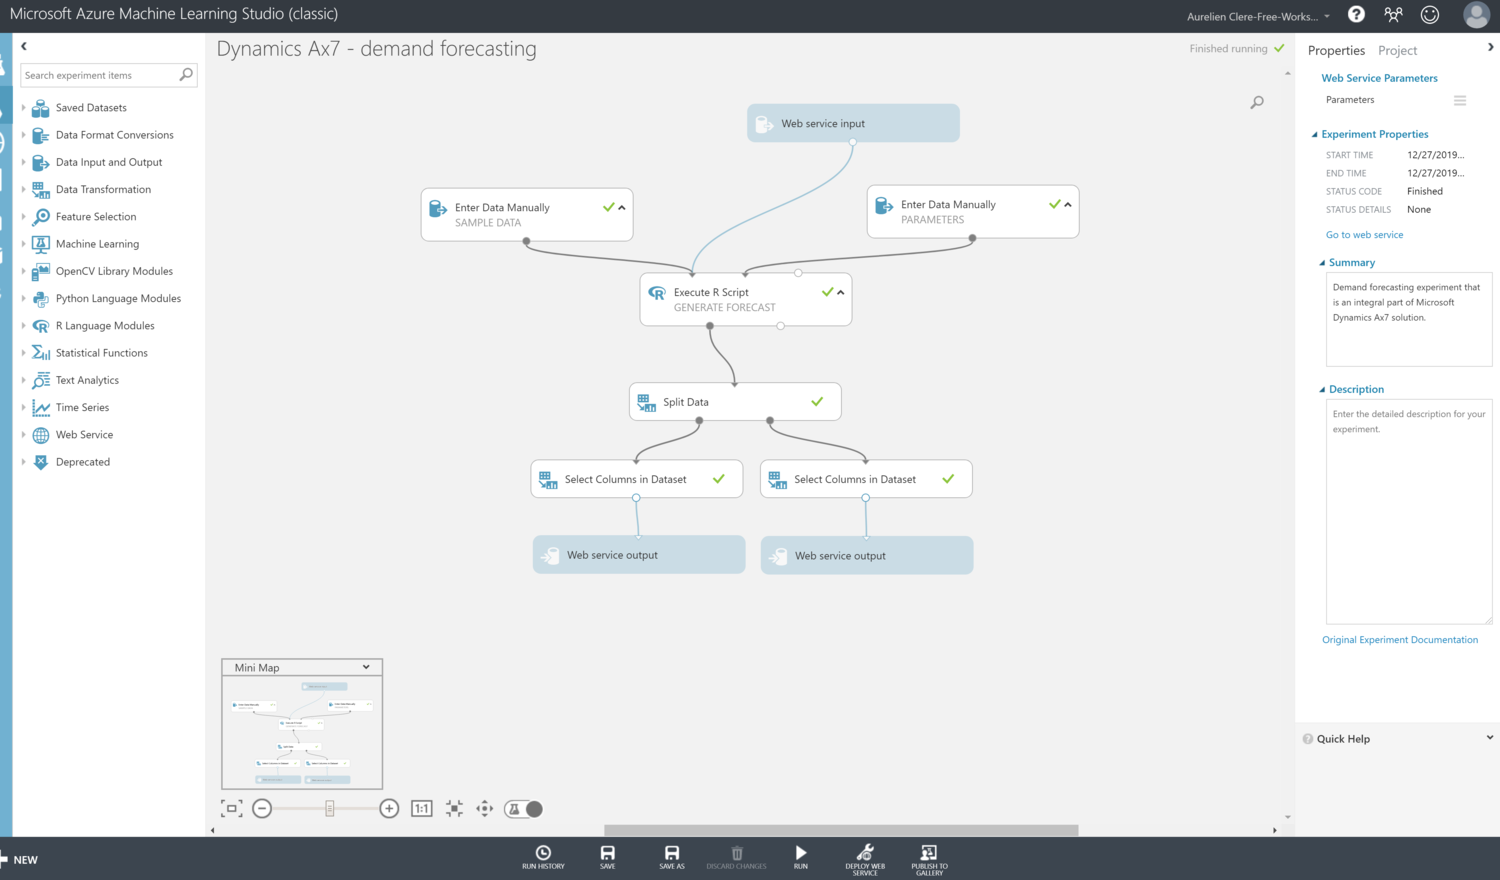Click Parameters list menu icon
This screenshot has height=880, width=1500.
click(x=1460, y=100)
